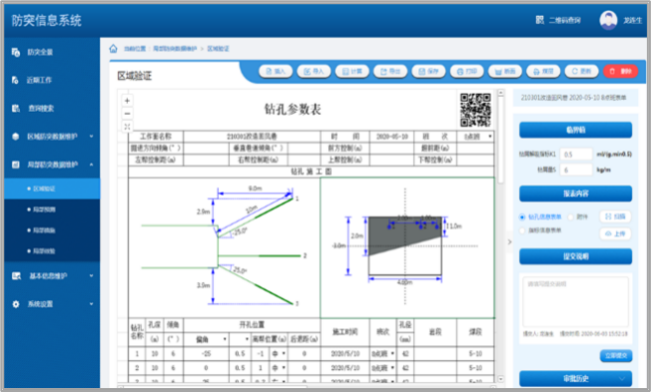Click the 上传 upload button
Image resolution: width=651 pixels, height=392 pixels.
(x=615, y=234)
